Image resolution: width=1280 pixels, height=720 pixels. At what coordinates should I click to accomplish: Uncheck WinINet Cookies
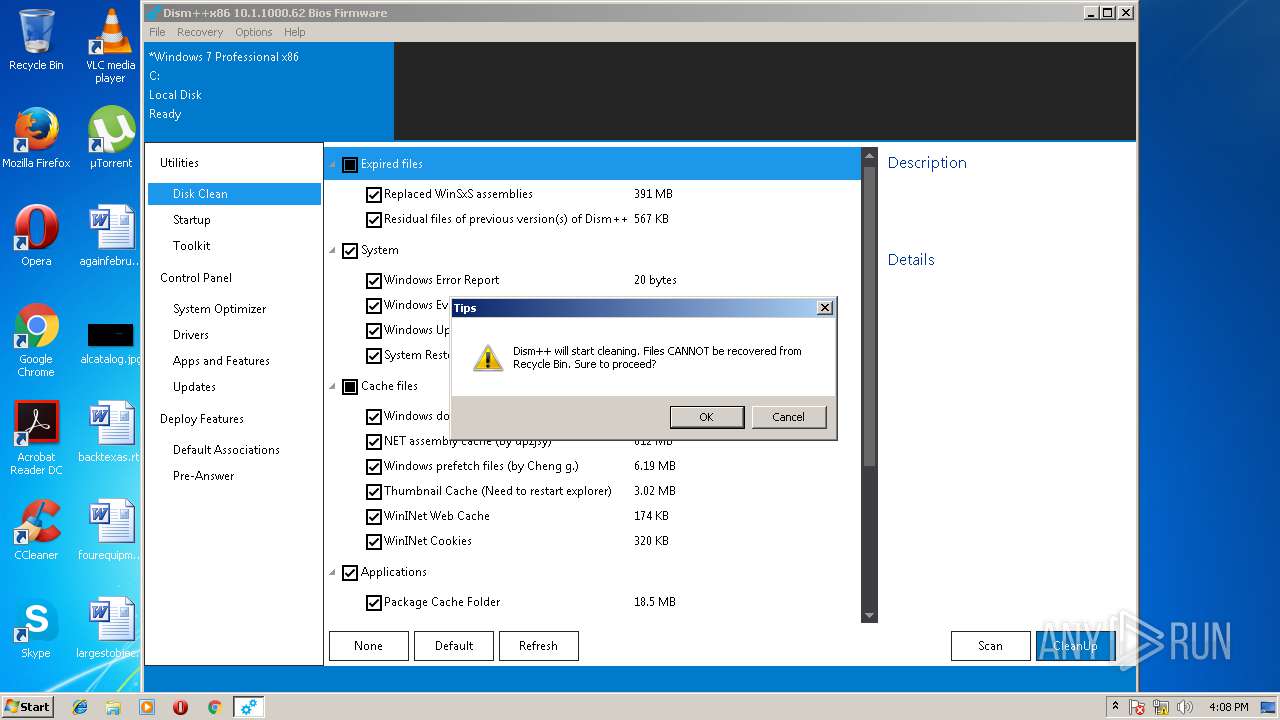(374, 542)
